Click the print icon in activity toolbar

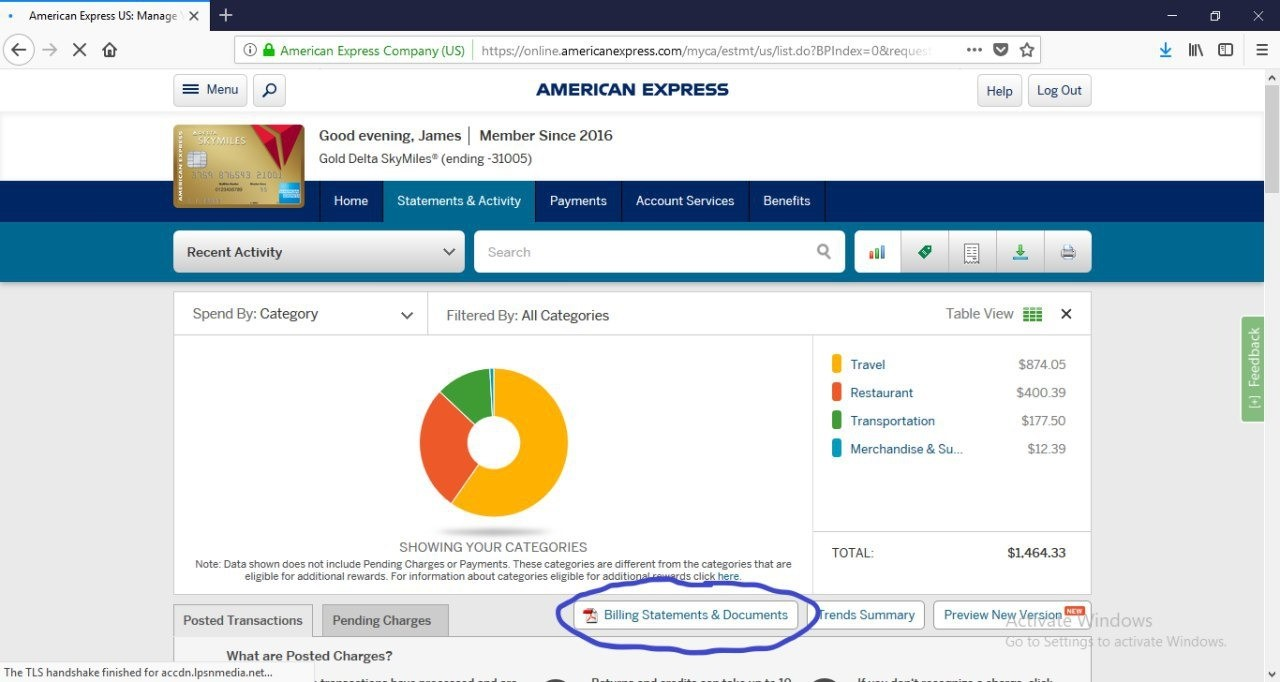1068,252
